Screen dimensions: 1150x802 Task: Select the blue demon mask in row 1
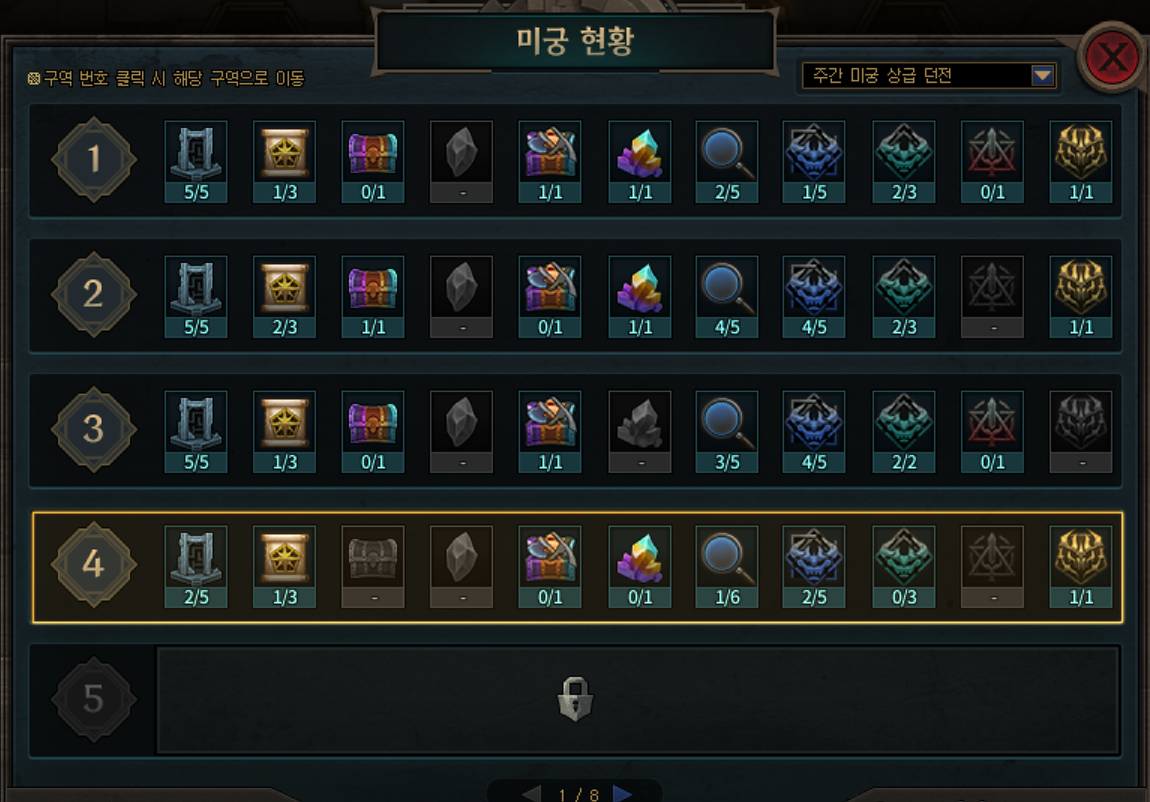(814, 161)
